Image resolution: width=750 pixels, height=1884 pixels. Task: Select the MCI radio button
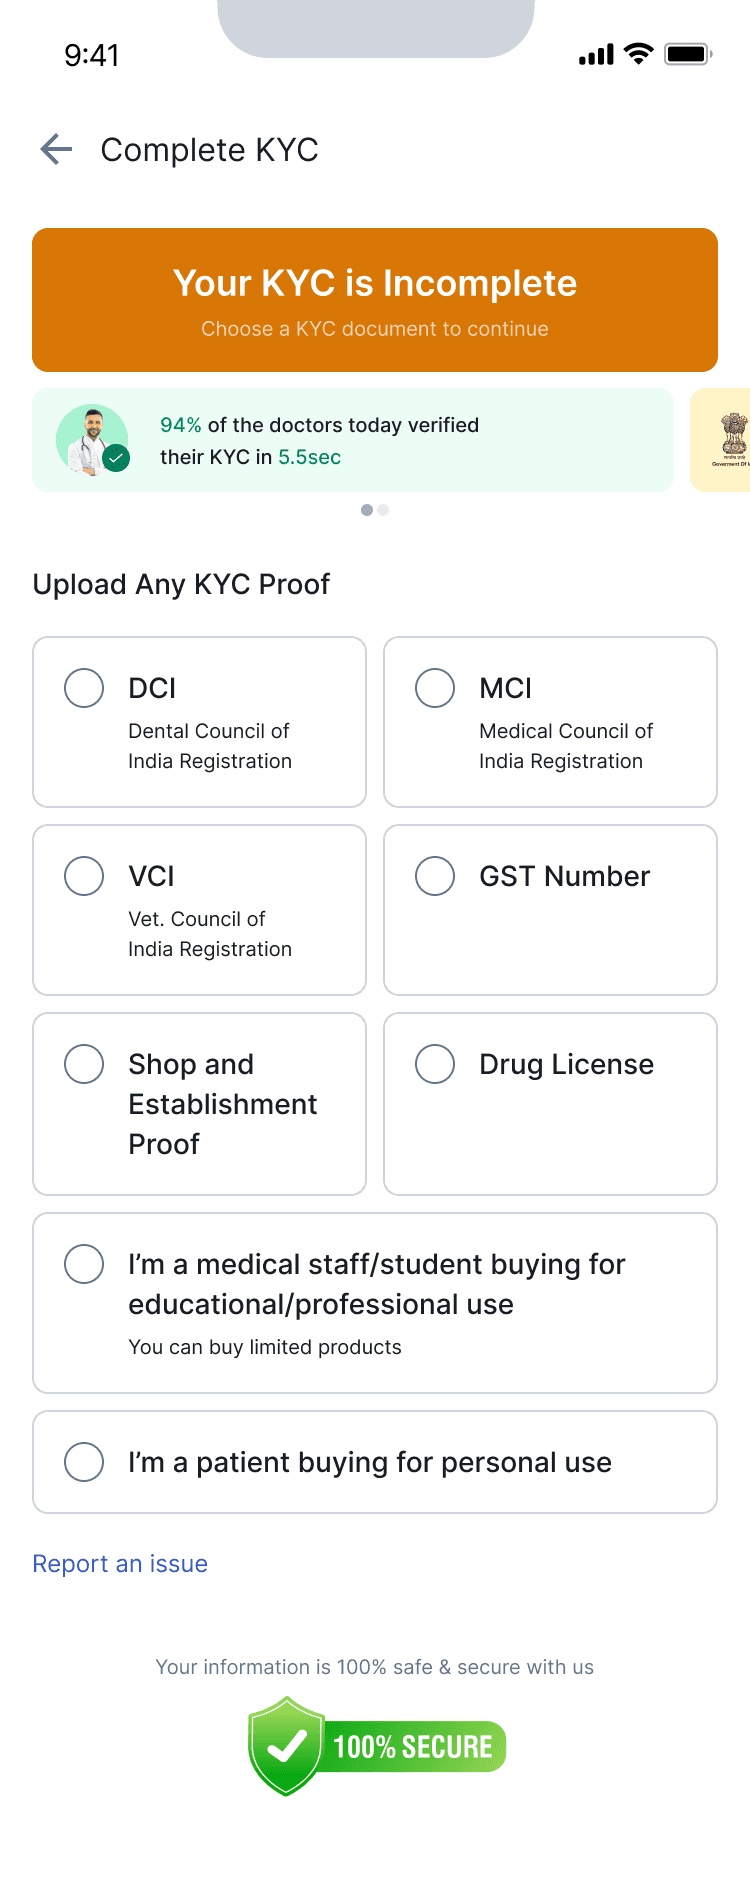pos(435,688)
